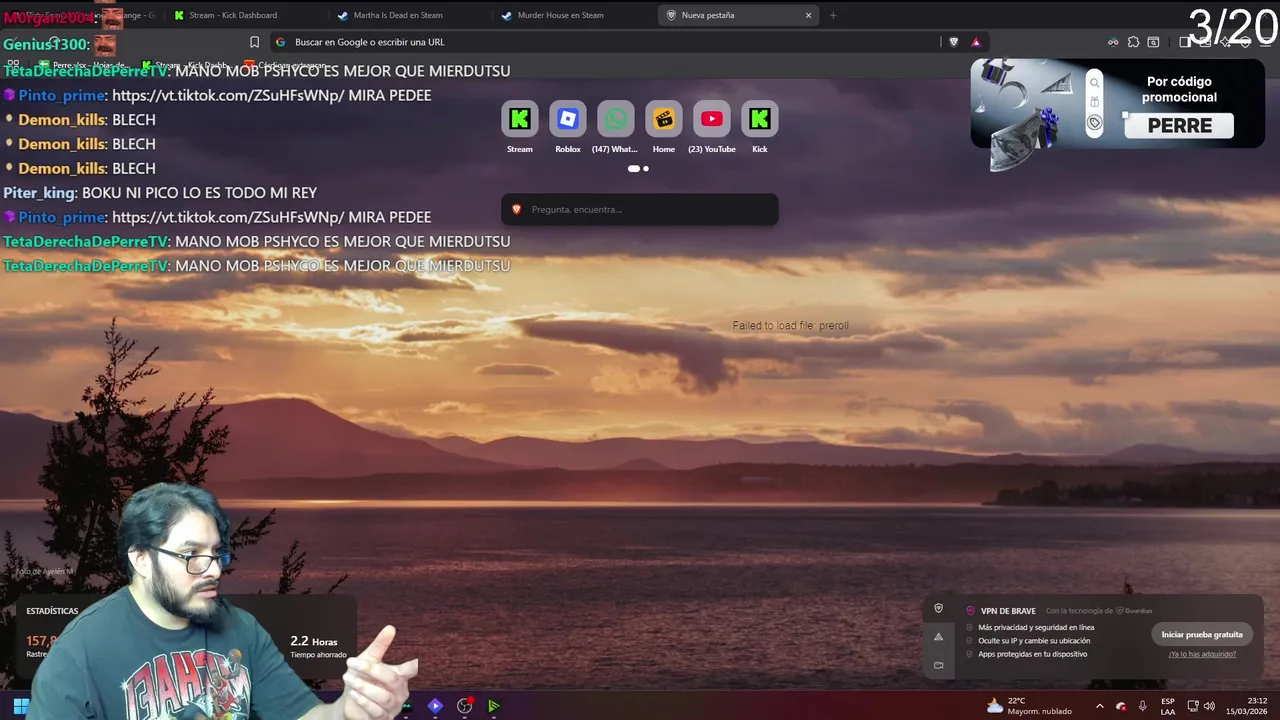Viewport: 1280px width, 720px height.
Task: Click Por código promocional ad text
Action: pos(1180,89)
